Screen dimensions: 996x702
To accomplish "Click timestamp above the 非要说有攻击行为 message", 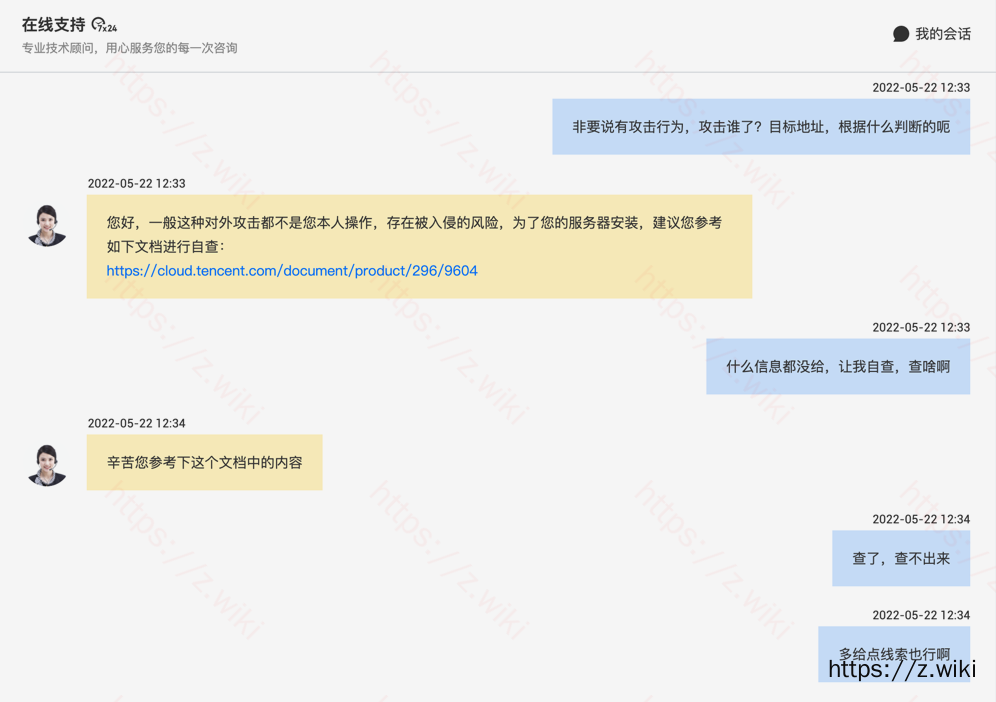I will 920,88.
